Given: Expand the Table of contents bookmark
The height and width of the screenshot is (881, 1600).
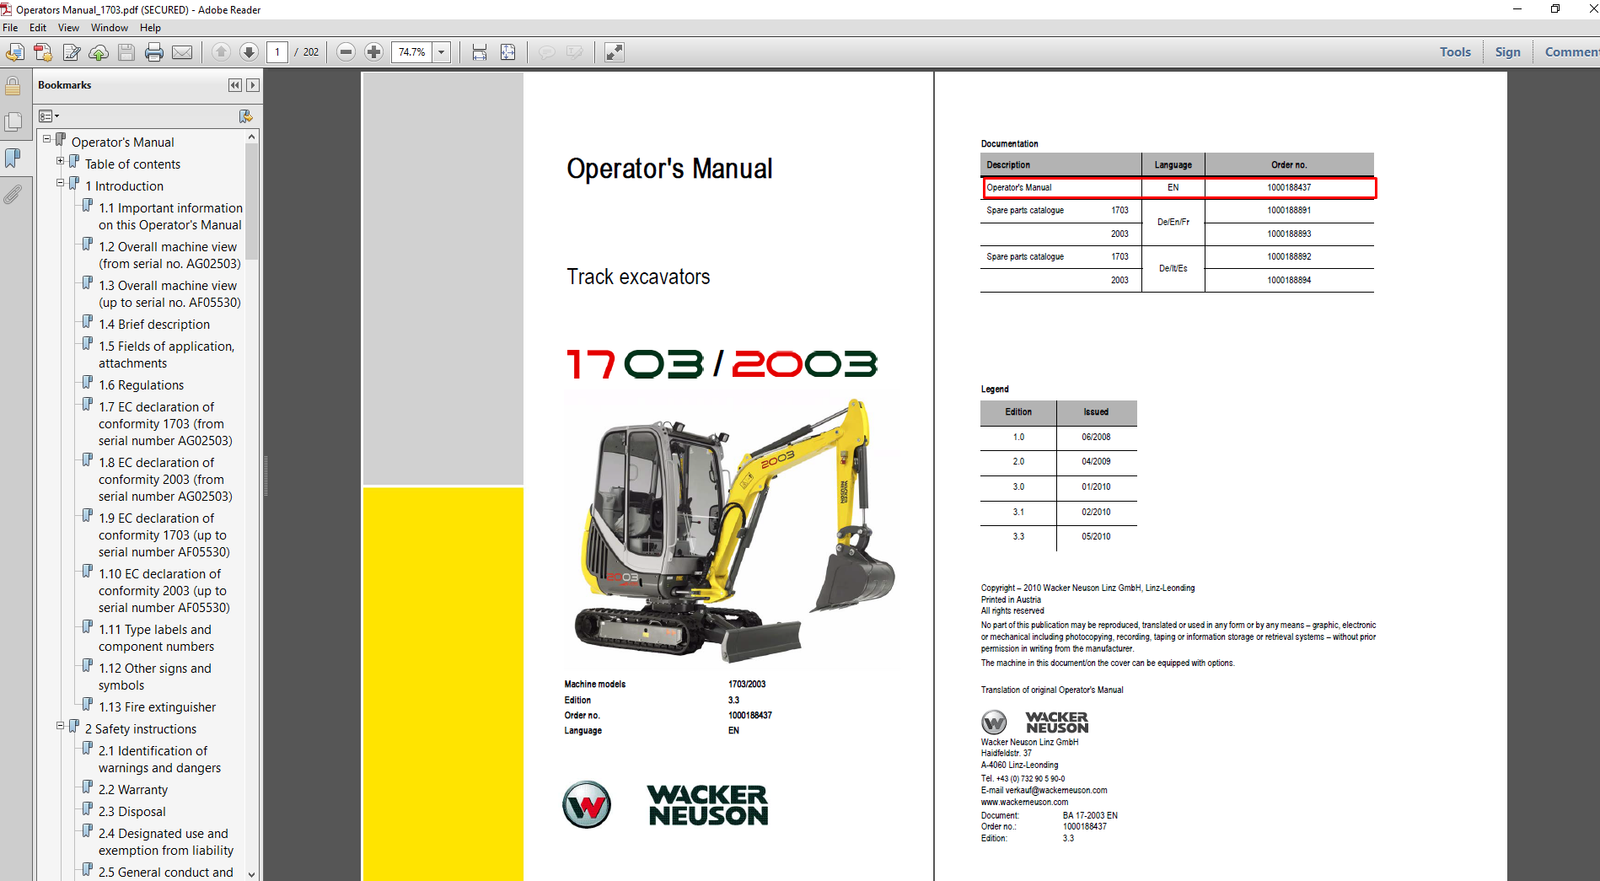Looking at the screenshot, I should 60,161.
